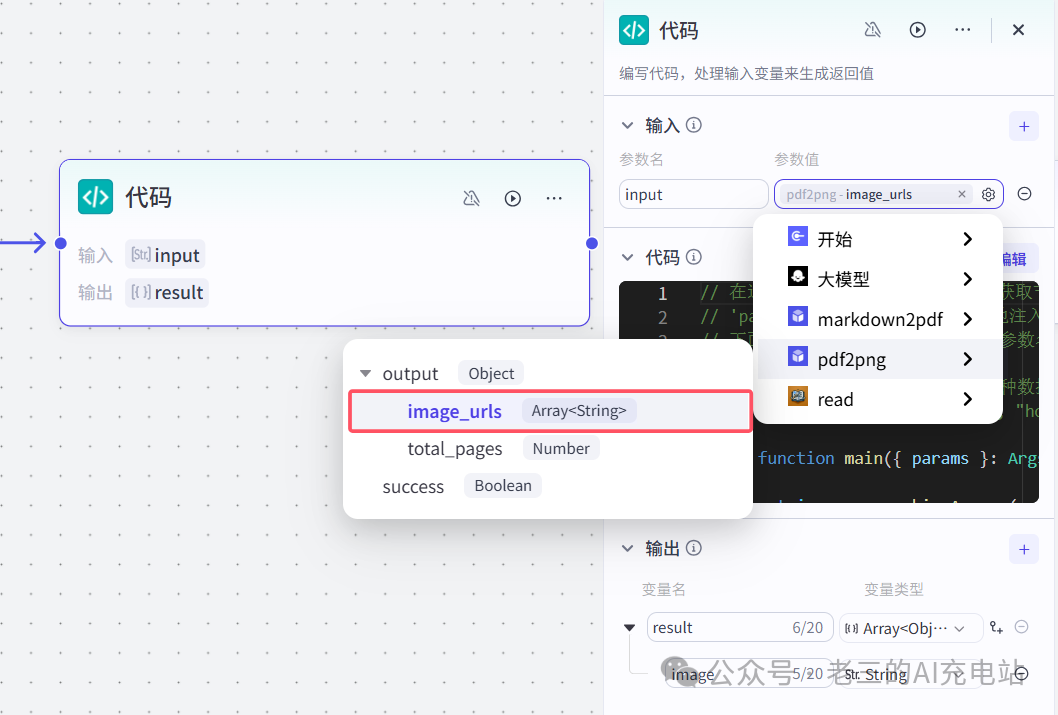Run test via panel header play icon
This screenshot has width=1058, height=715.
[917, 30]
